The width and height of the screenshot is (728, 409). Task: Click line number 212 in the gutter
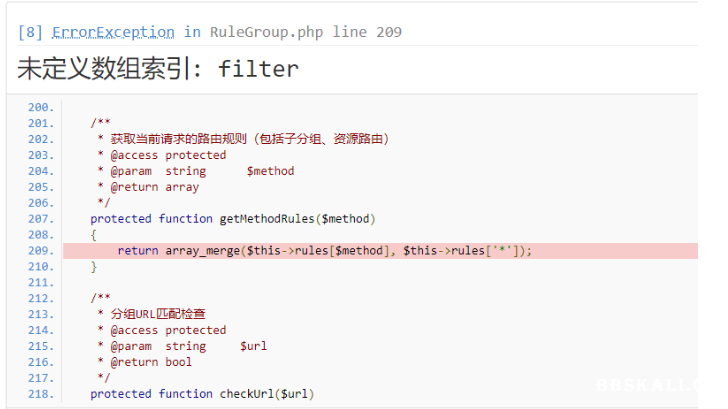pyautogui.click(x=40, y=298)
